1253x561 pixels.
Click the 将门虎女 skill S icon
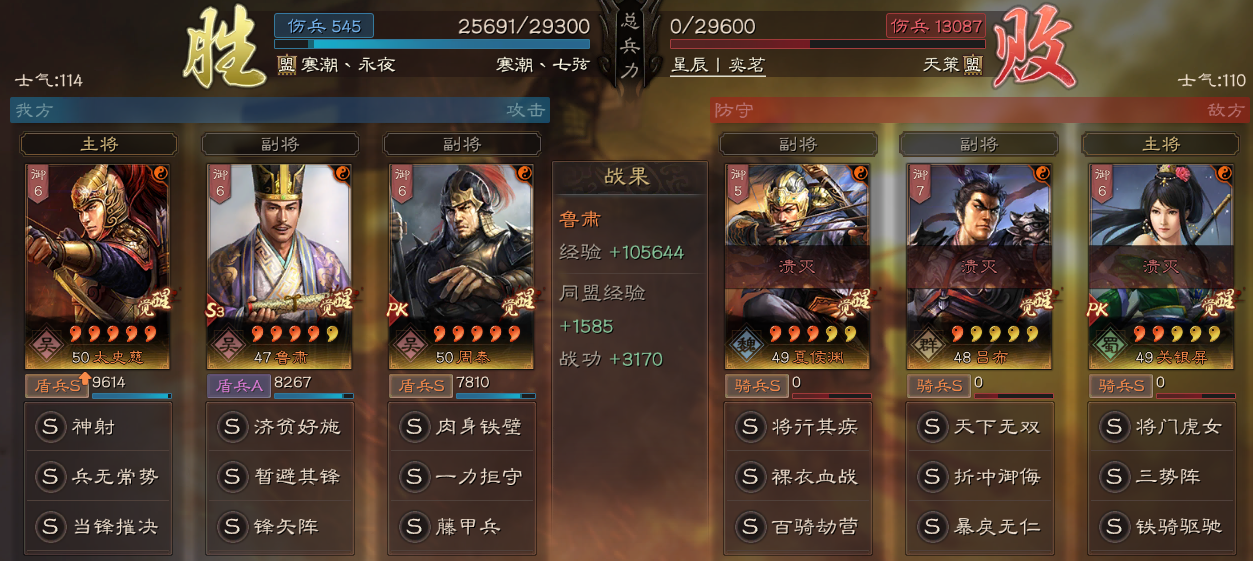tap(1114, 427)
